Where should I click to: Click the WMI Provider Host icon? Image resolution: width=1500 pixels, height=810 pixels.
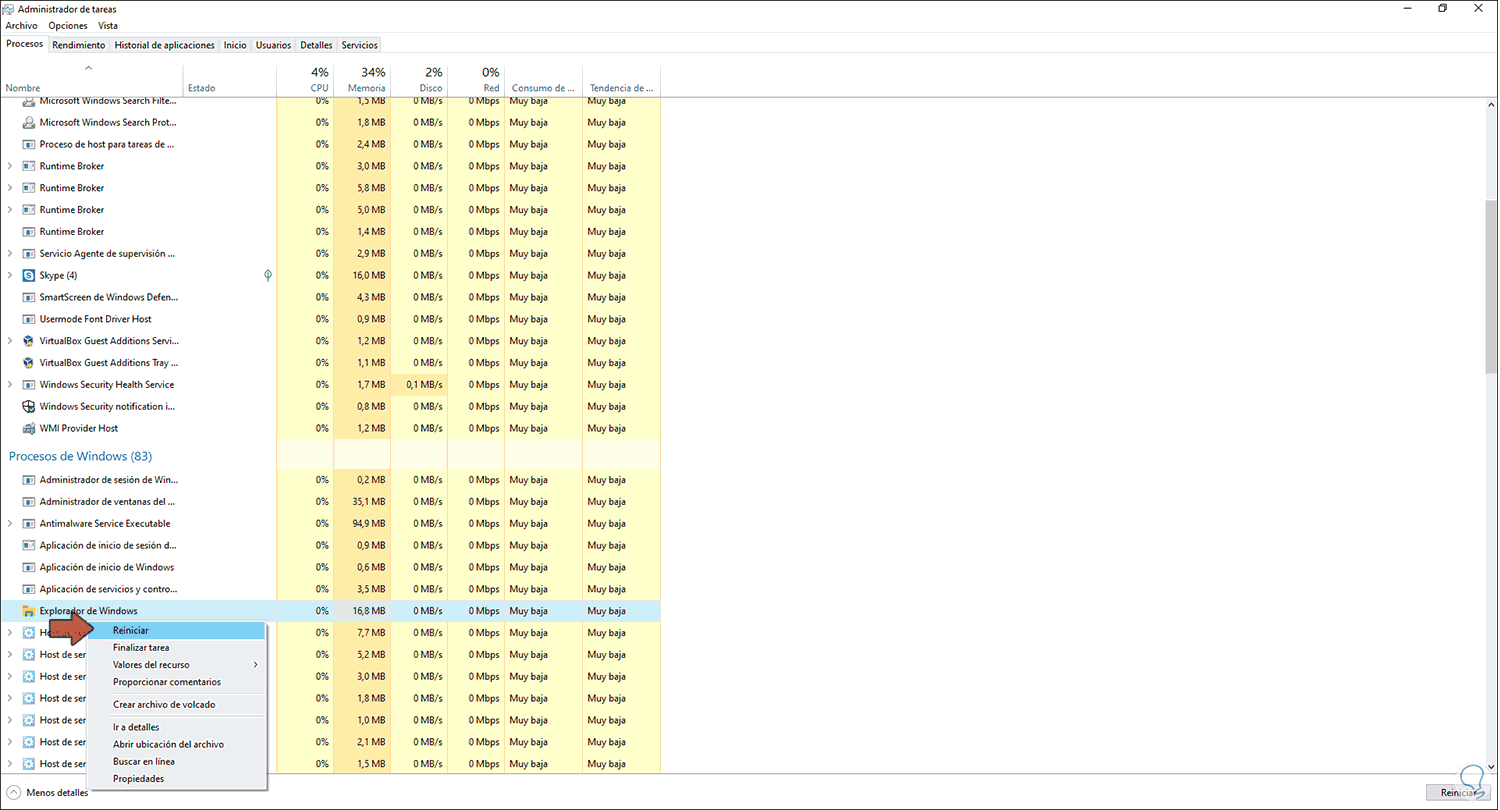[28, 428]
